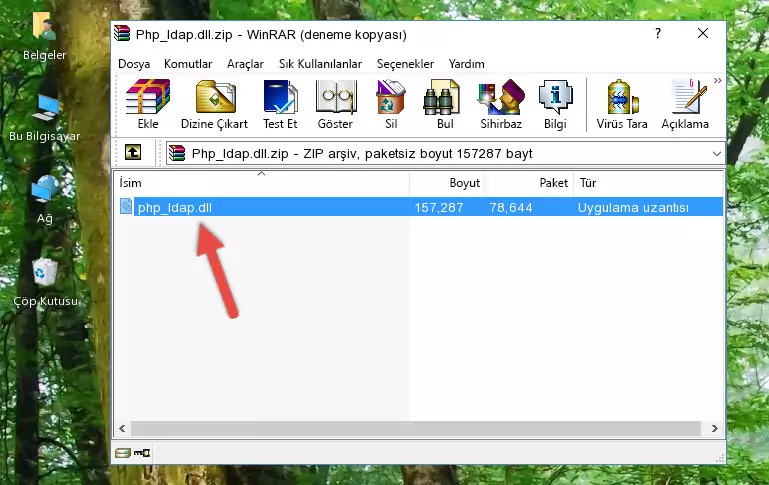Click the horizontal scrollbar track
The height and width of the screenshot is (485, 769).
[415, 428]
